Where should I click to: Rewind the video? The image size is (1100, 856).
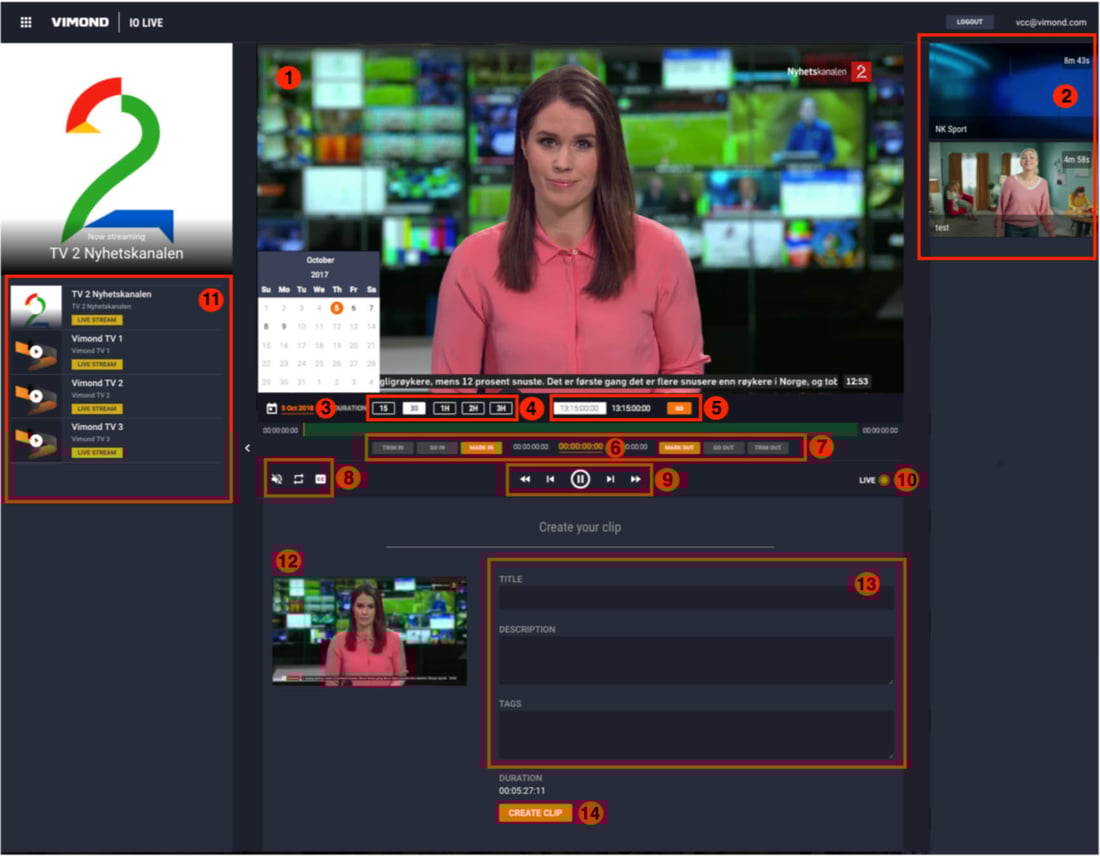[x=525, y=479]
